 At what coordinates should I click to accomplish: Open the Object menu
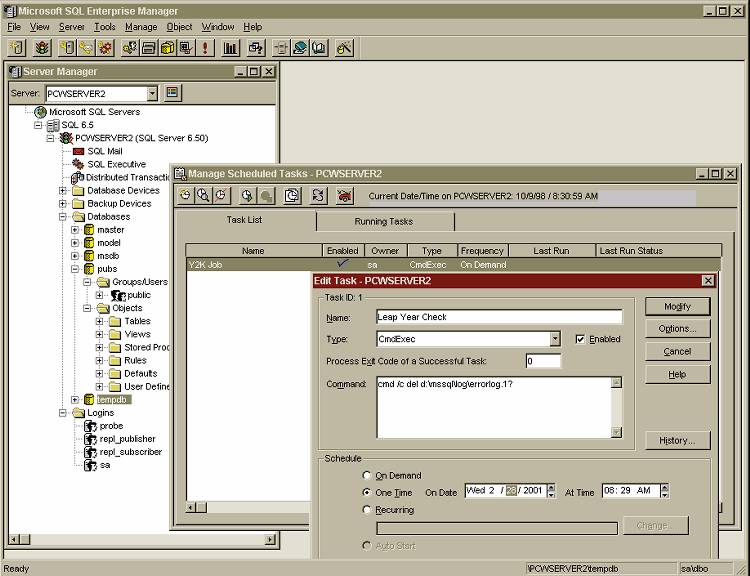coord(179,27)
